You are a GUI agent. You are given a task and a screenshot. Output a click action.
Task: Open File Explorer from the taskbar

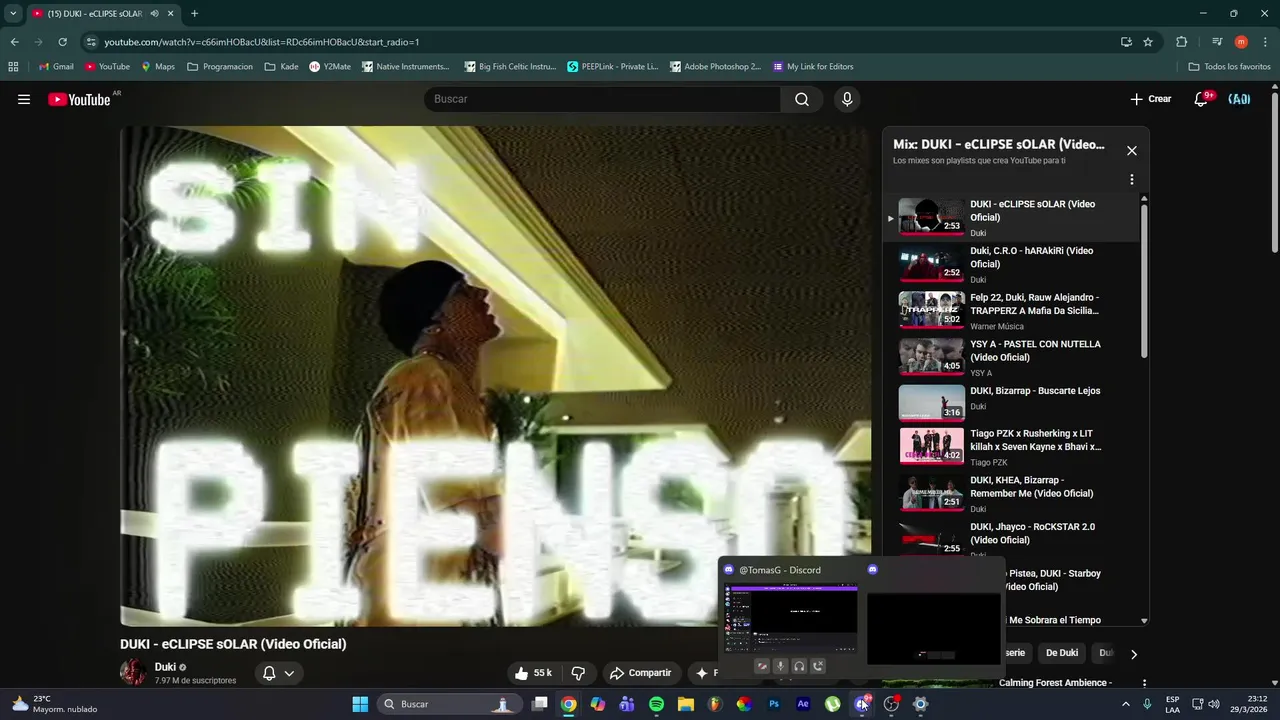click(x=686, y=704)
